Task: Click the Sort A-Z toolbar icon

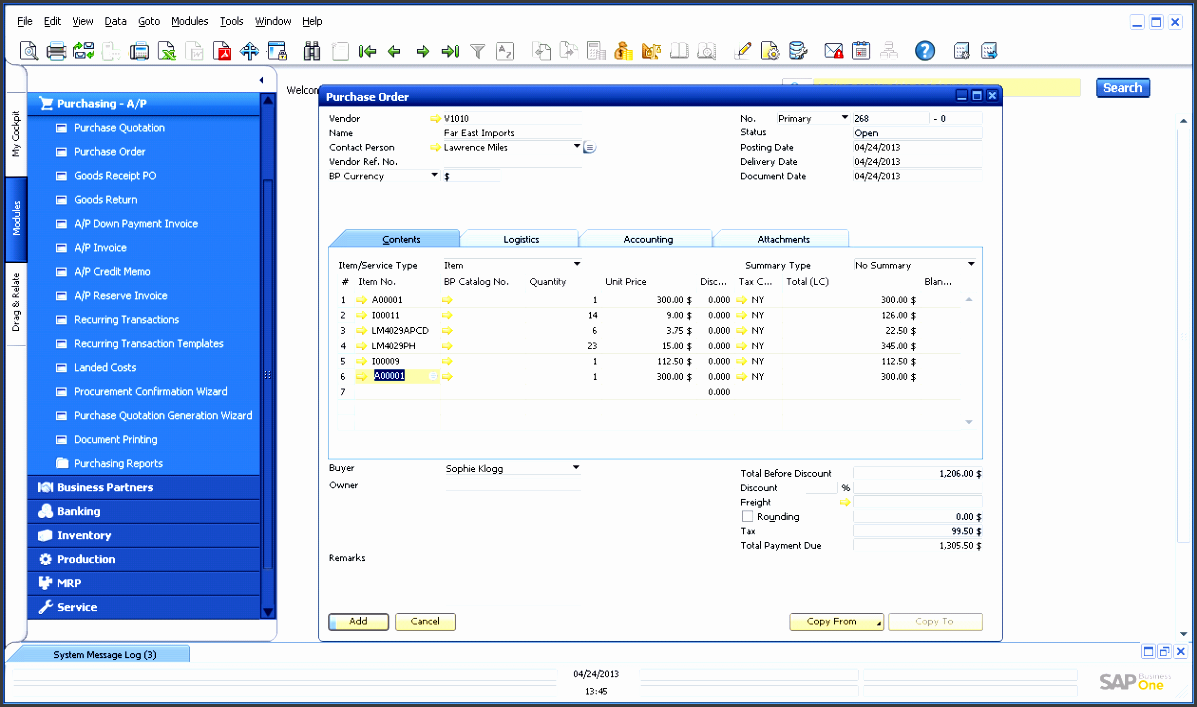Action: coord(505,51)
